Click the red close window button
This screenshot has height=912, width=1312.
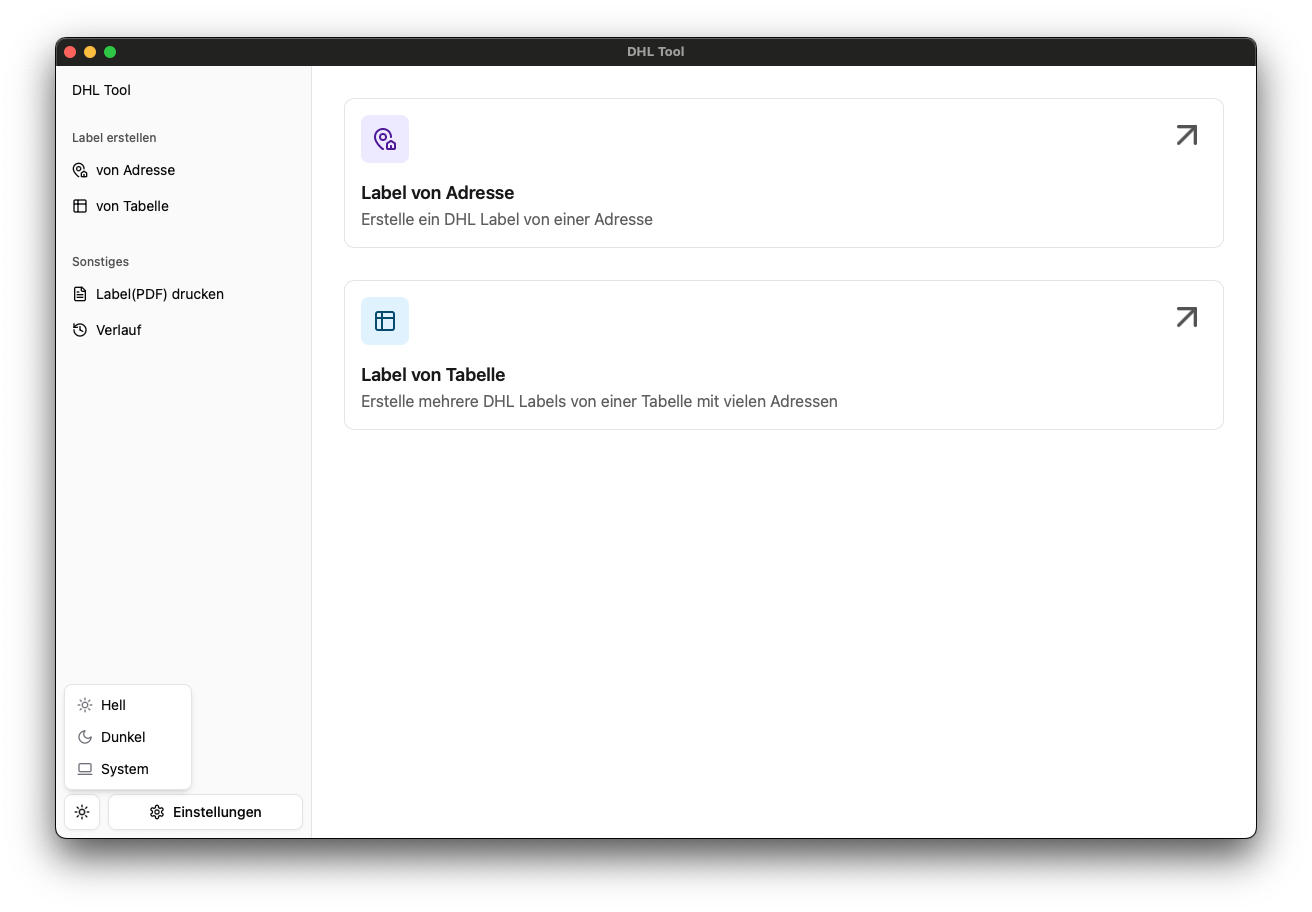tap(70, 52)
